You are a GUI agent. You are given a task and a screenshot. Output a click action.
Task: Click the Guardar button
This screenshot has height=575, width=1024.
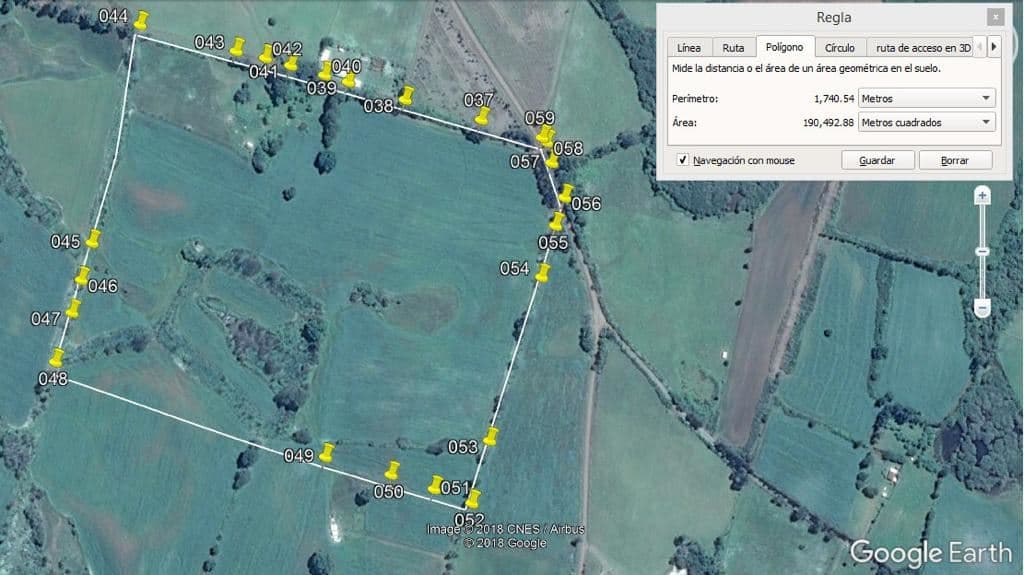pos(878,160)
